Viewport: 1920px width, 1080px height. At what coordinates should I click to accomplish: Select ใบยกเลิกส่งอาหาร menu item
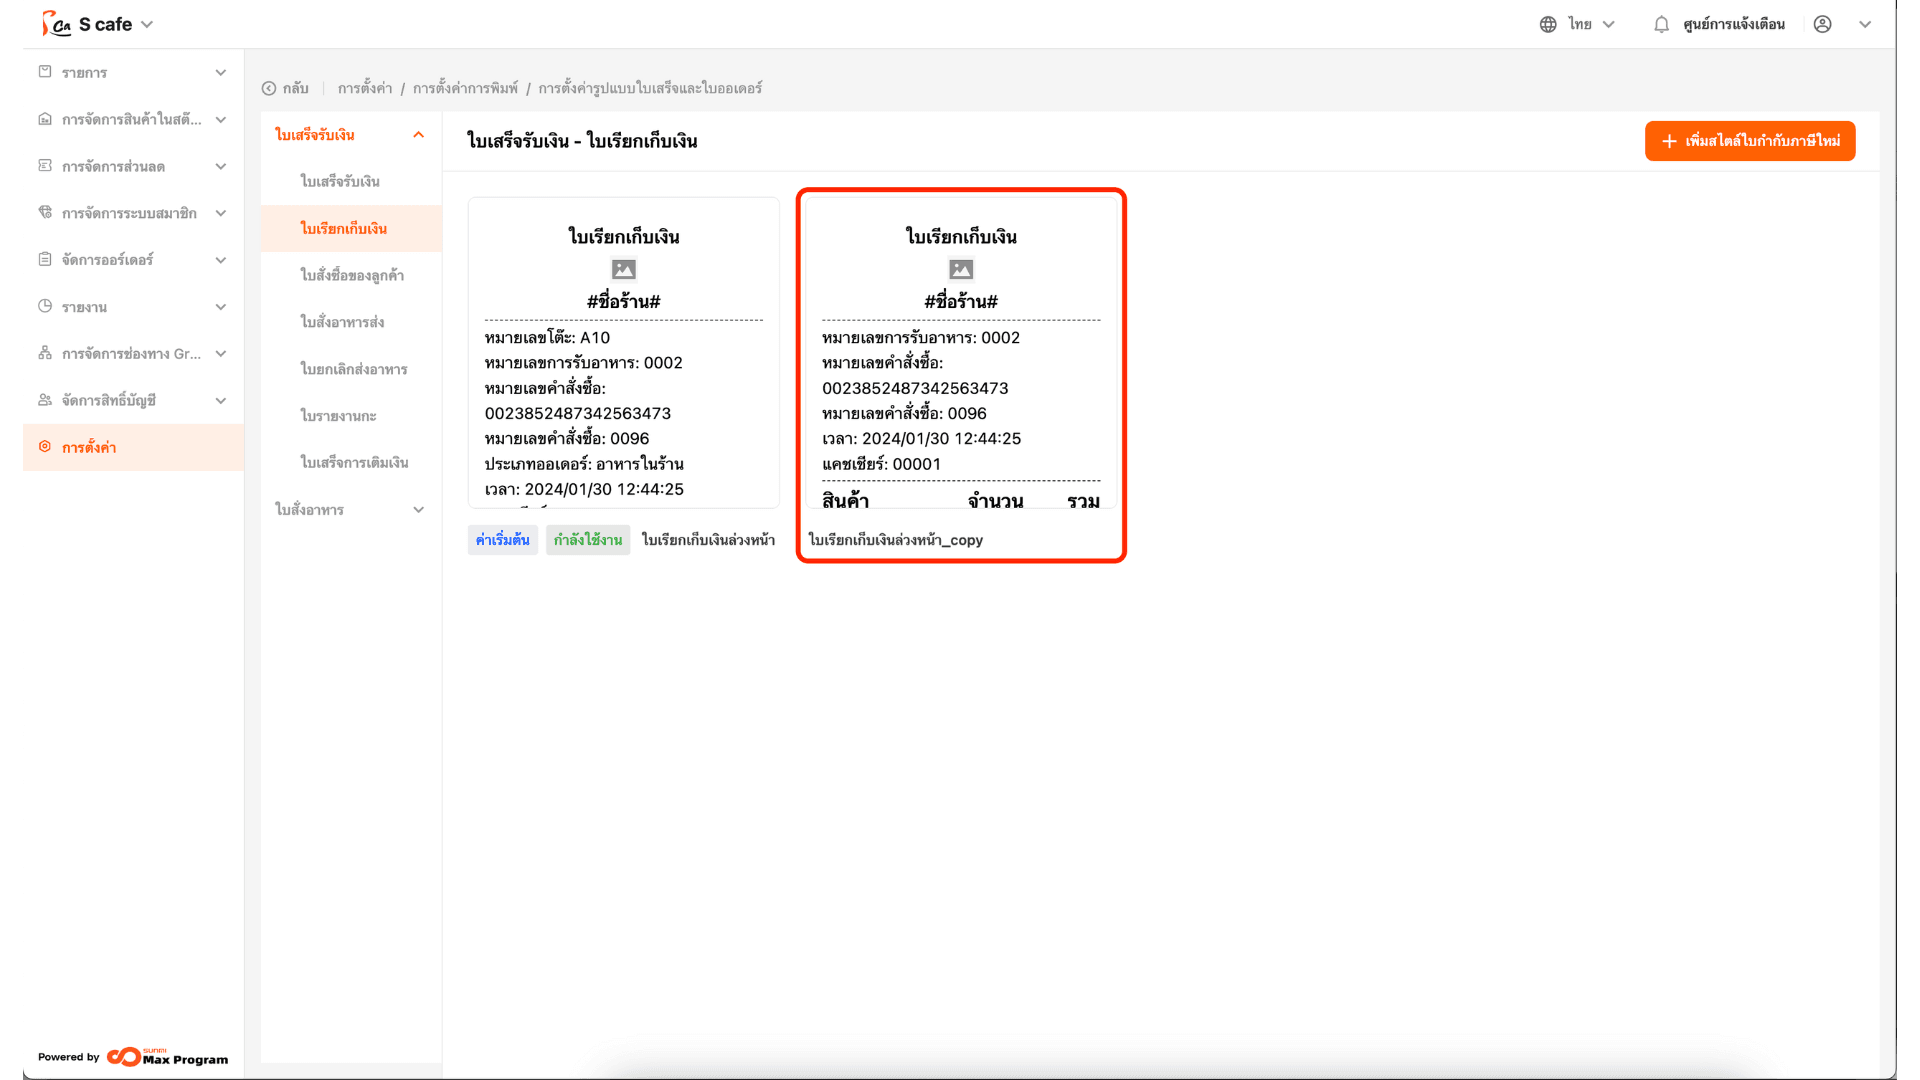[x=354, y=369]
